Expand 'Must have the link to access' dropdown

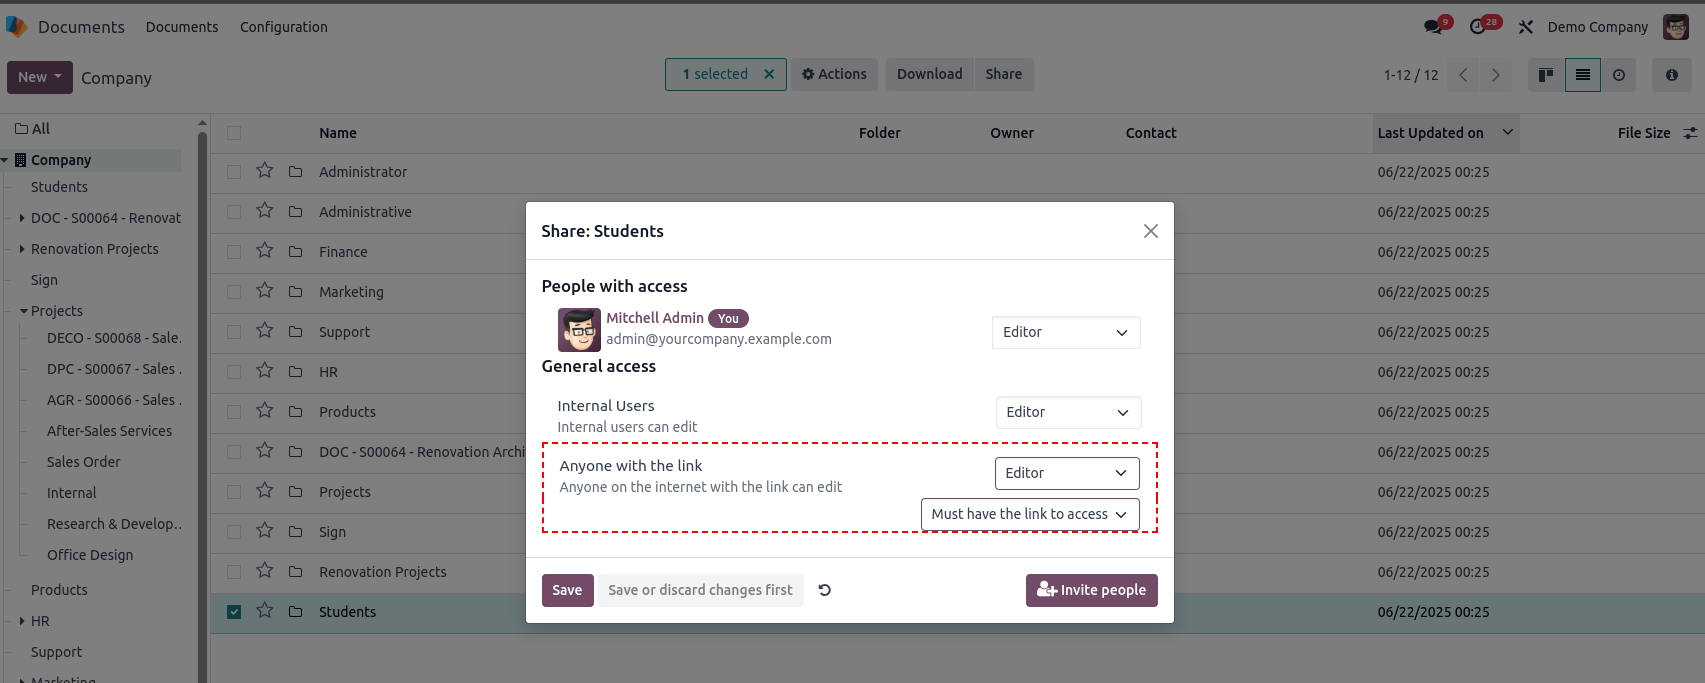pyautogui.click(x=1030, y=514)
